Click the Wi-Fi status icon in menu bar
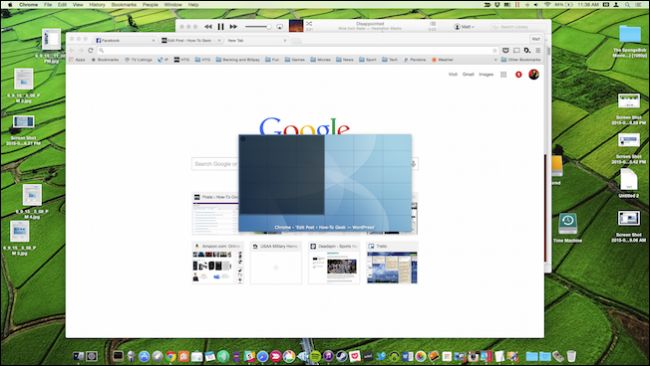This screenshot has width=650, height=366. (547, 5)
